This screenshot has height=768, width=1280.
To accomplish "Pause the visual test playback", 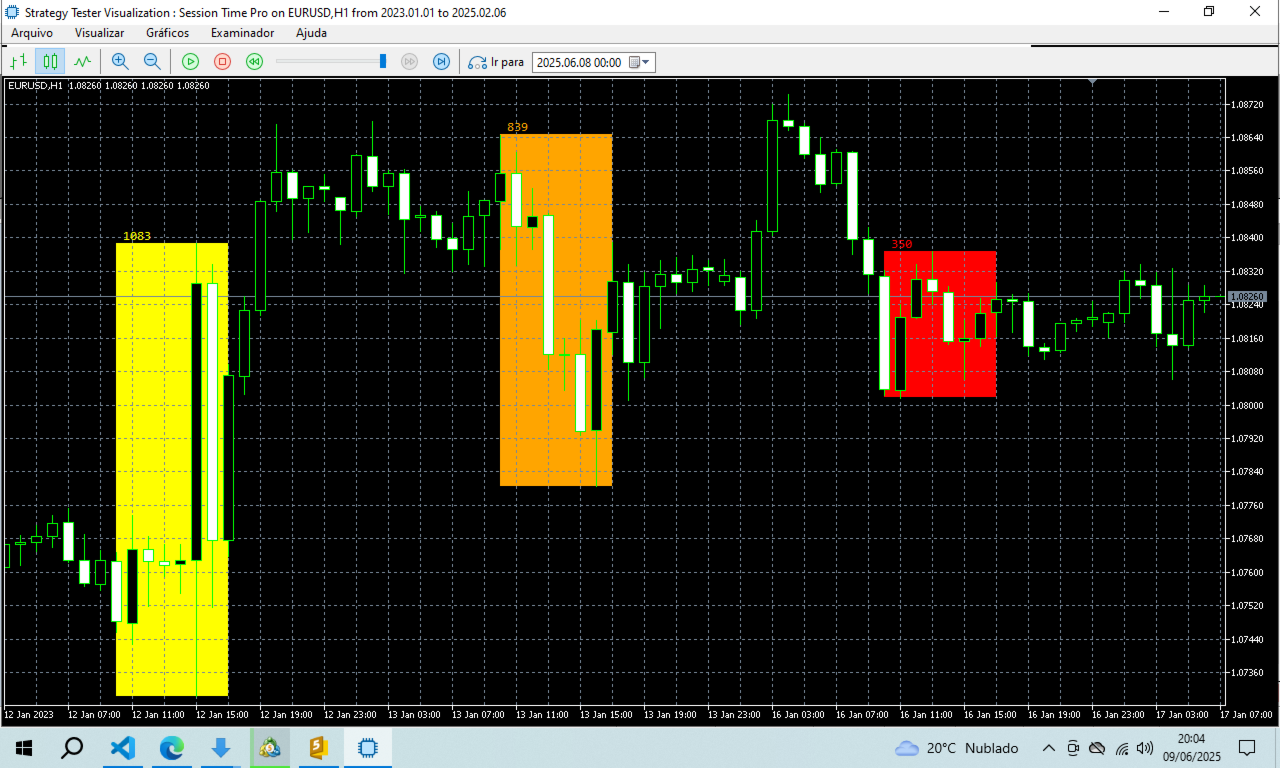I will [x=220, y=61].
